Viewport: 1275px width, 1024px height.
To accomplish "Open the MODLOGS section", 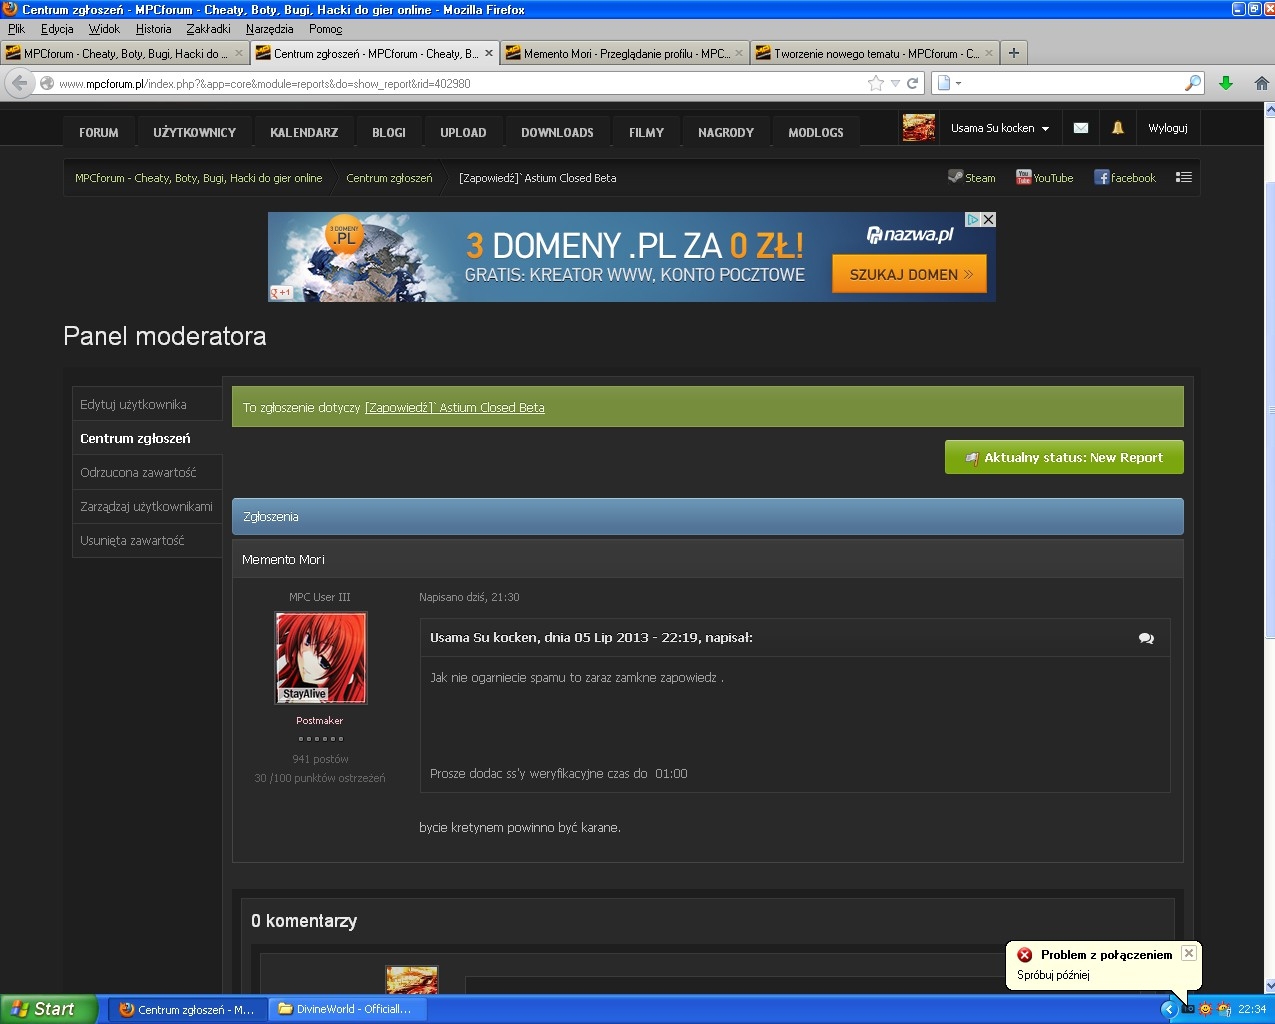I will pos(816,132).
